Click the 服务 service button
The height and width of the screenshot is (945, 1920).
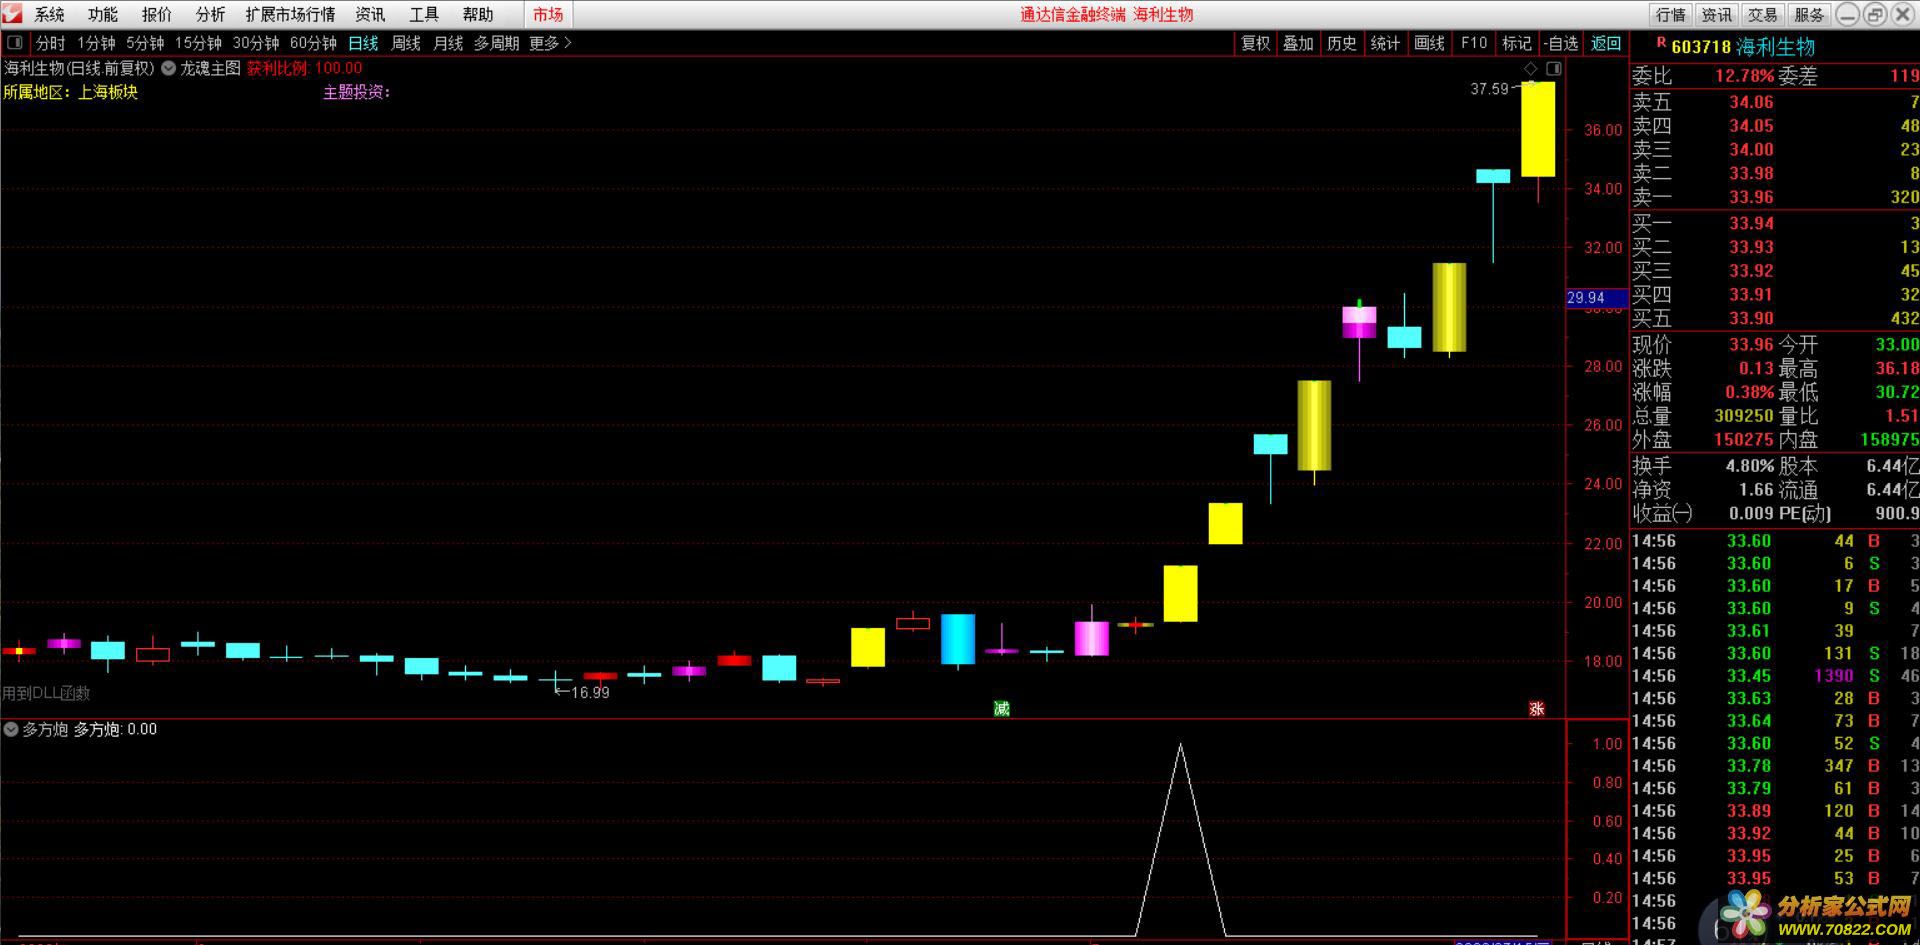[1809, 14]
